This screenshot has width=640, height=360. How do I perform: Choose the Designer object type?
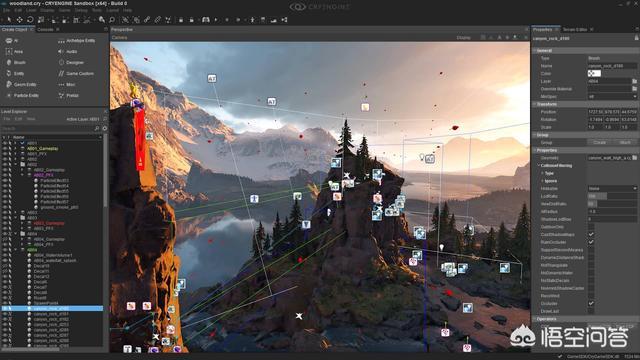tap(71, 62)
